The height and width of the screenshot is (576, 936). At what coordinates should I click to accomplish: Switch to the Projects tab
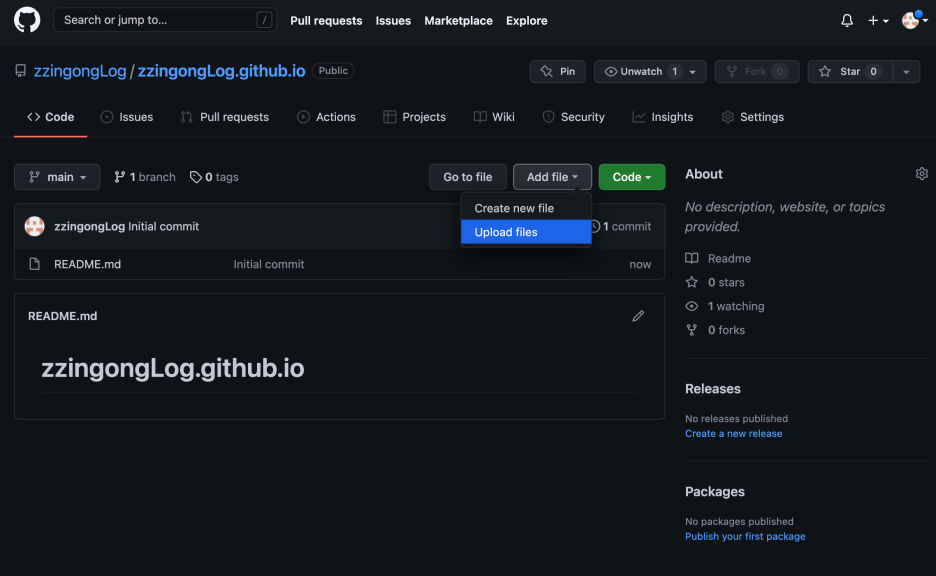(x=414, y=117)
